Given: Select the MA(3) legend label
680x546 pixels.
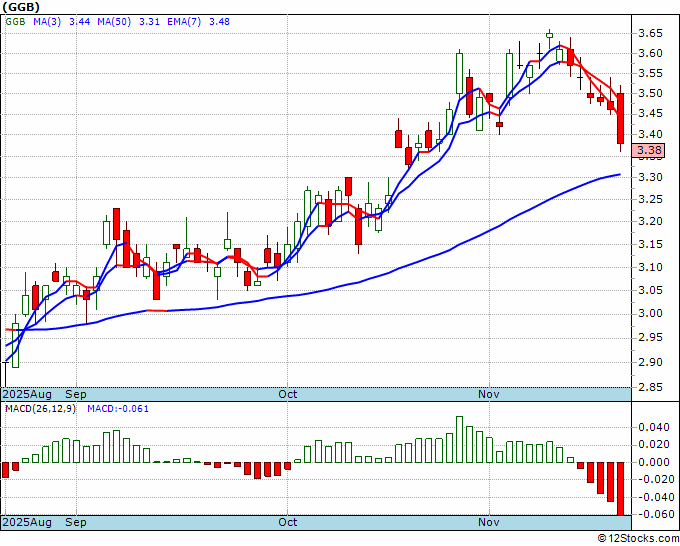Looking at the screenshot, I should click(x=47, y=21).
